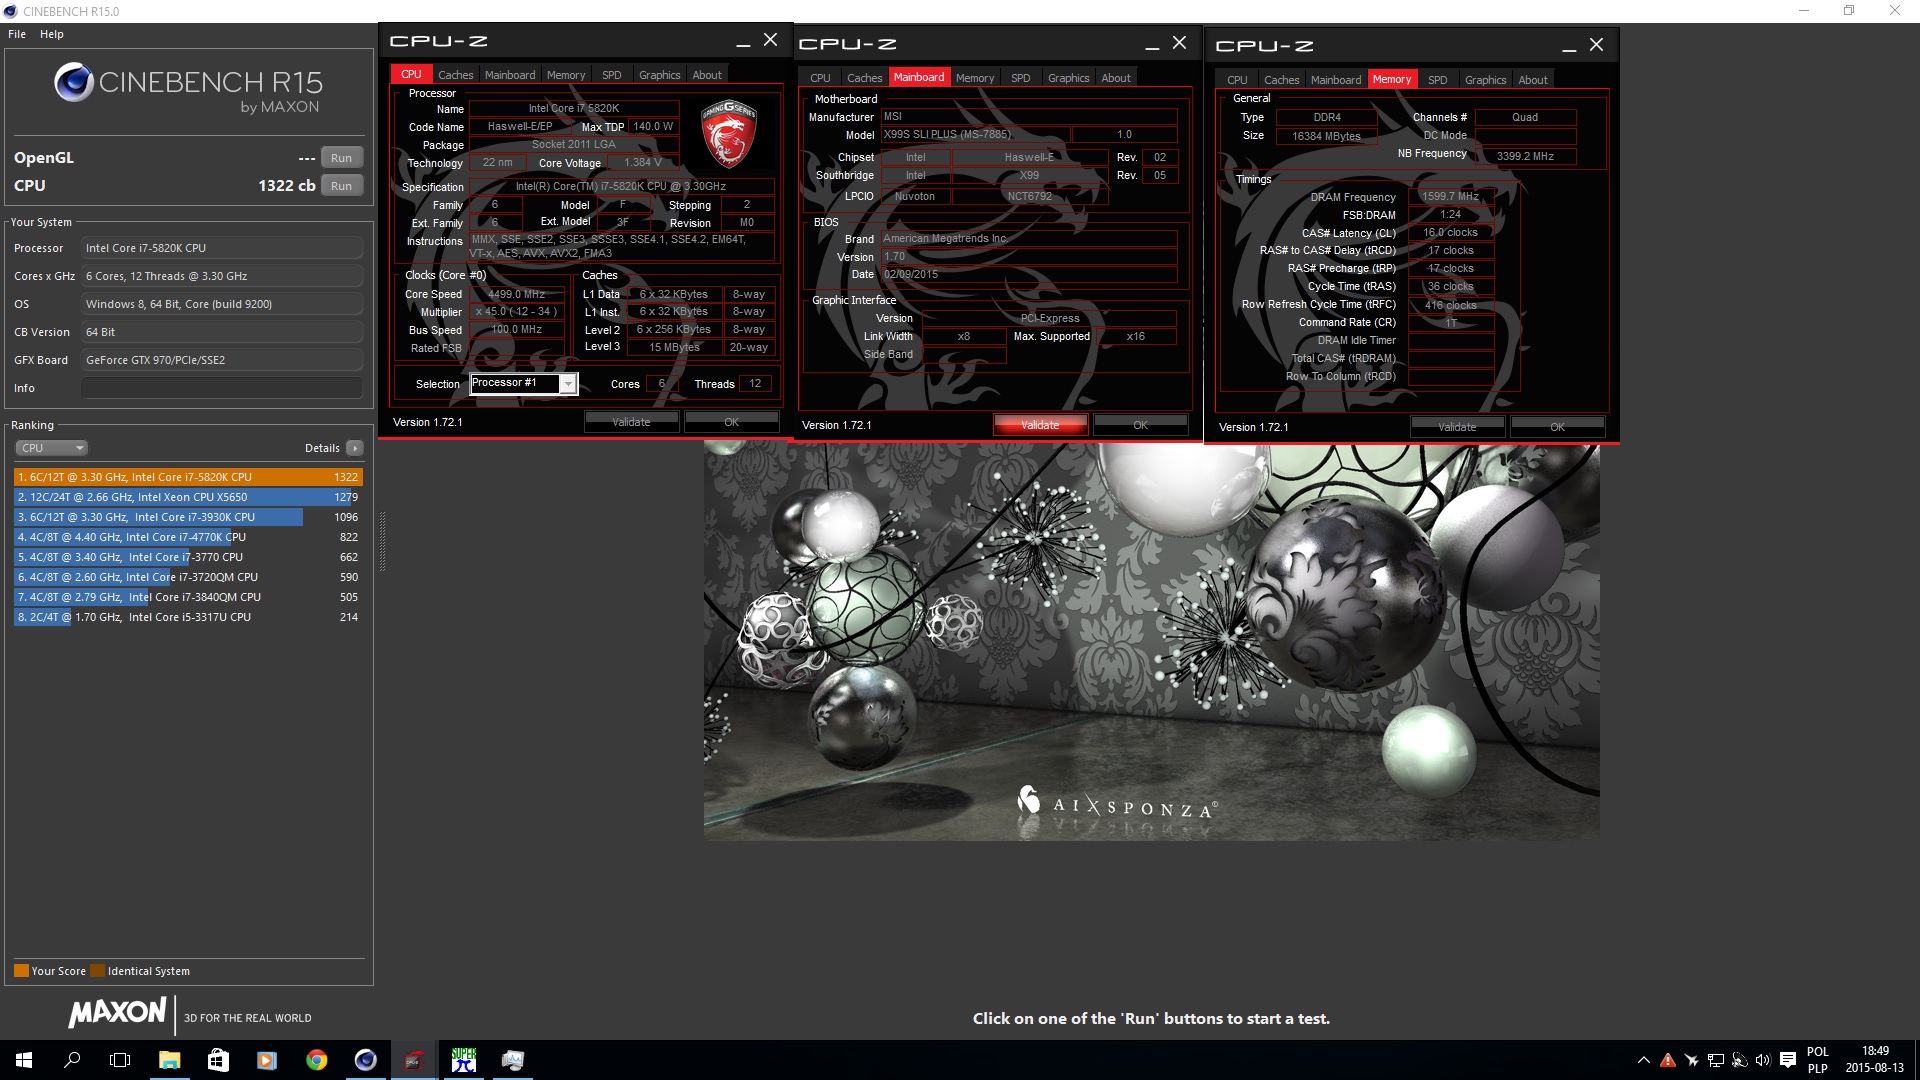The height and width of the screenshot is (1080, 1920).
Task: Open Google Chrome from the taskbar
Action: pyautogui.click(x=316, y=1060)
